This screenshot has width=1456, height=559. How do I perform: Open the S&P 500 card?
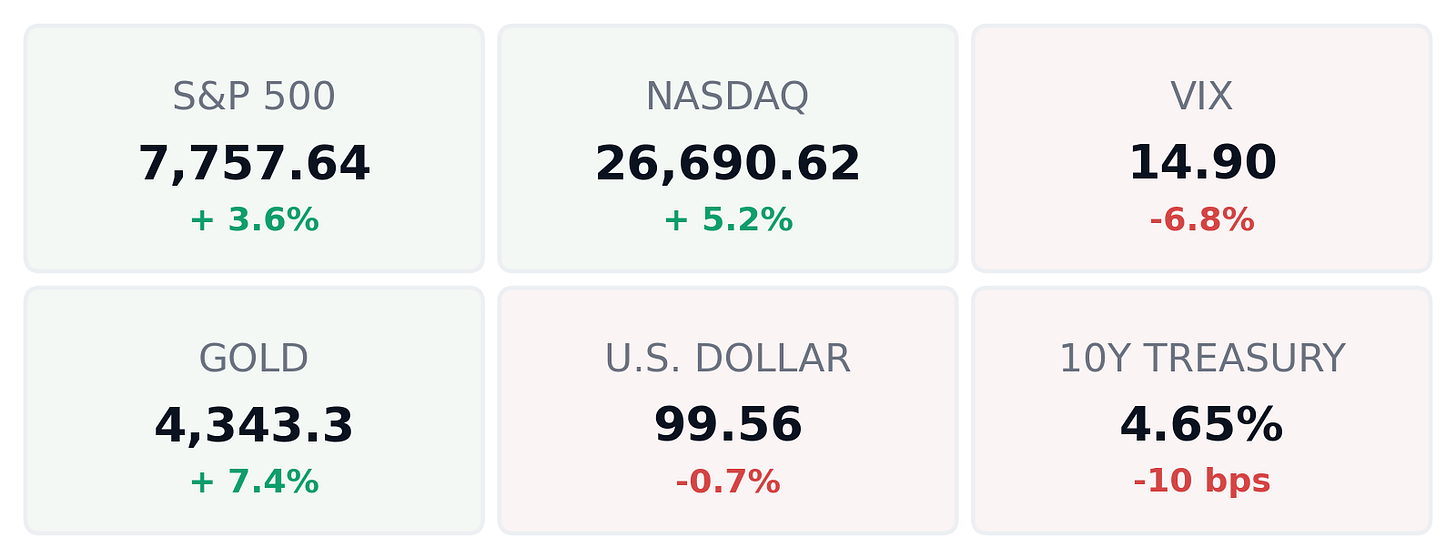[254, 148]
